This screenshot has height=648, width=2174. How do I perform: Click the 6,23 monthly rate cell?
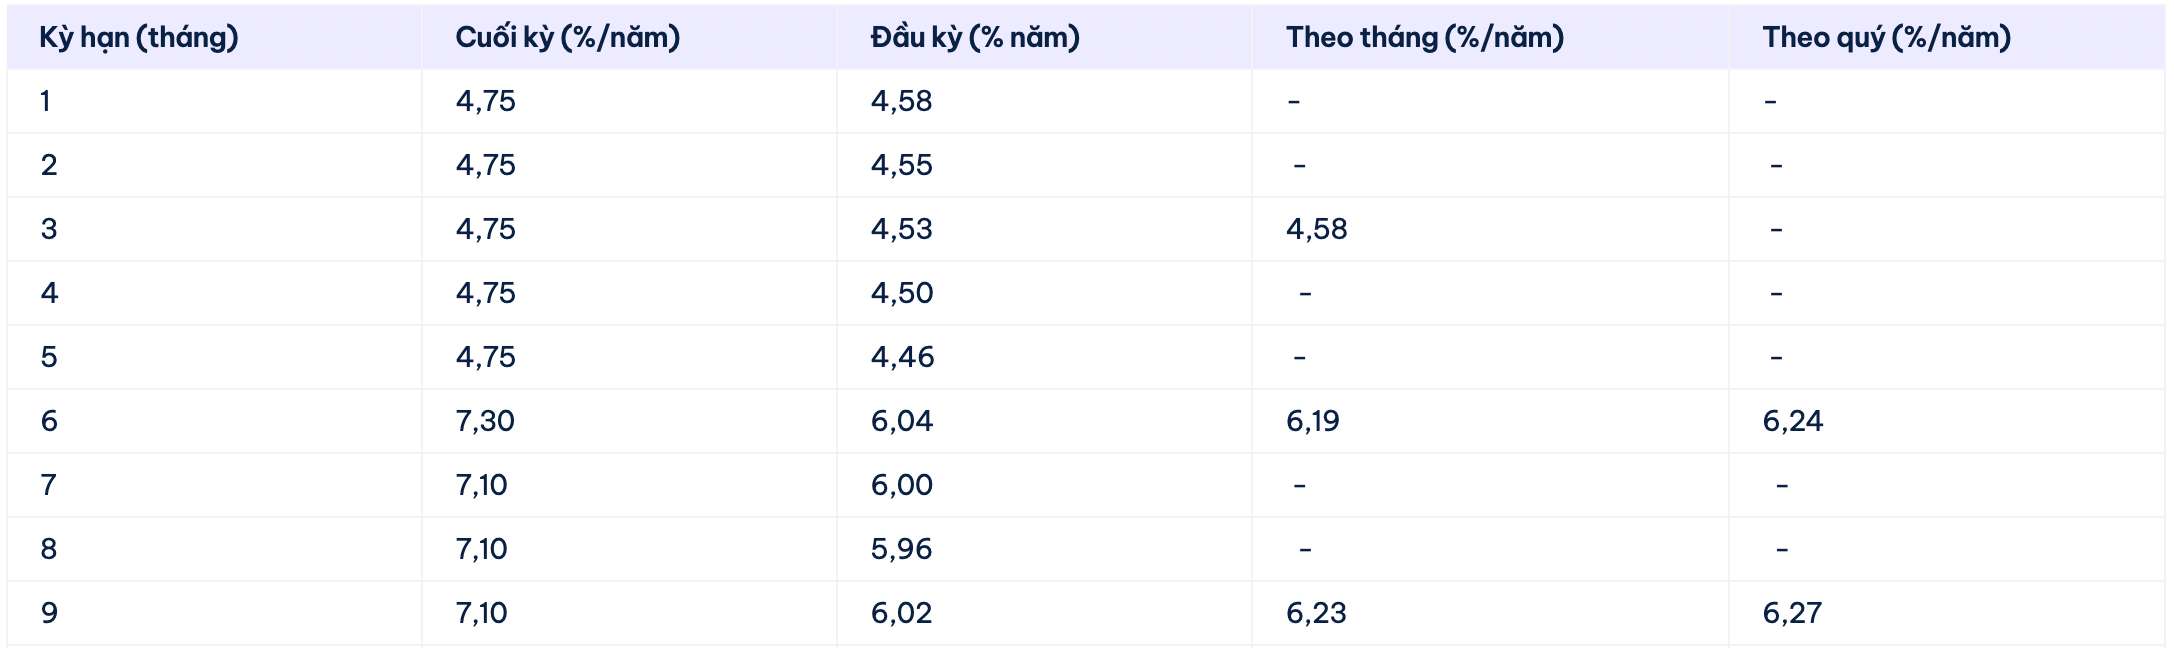coord(1316,613)
